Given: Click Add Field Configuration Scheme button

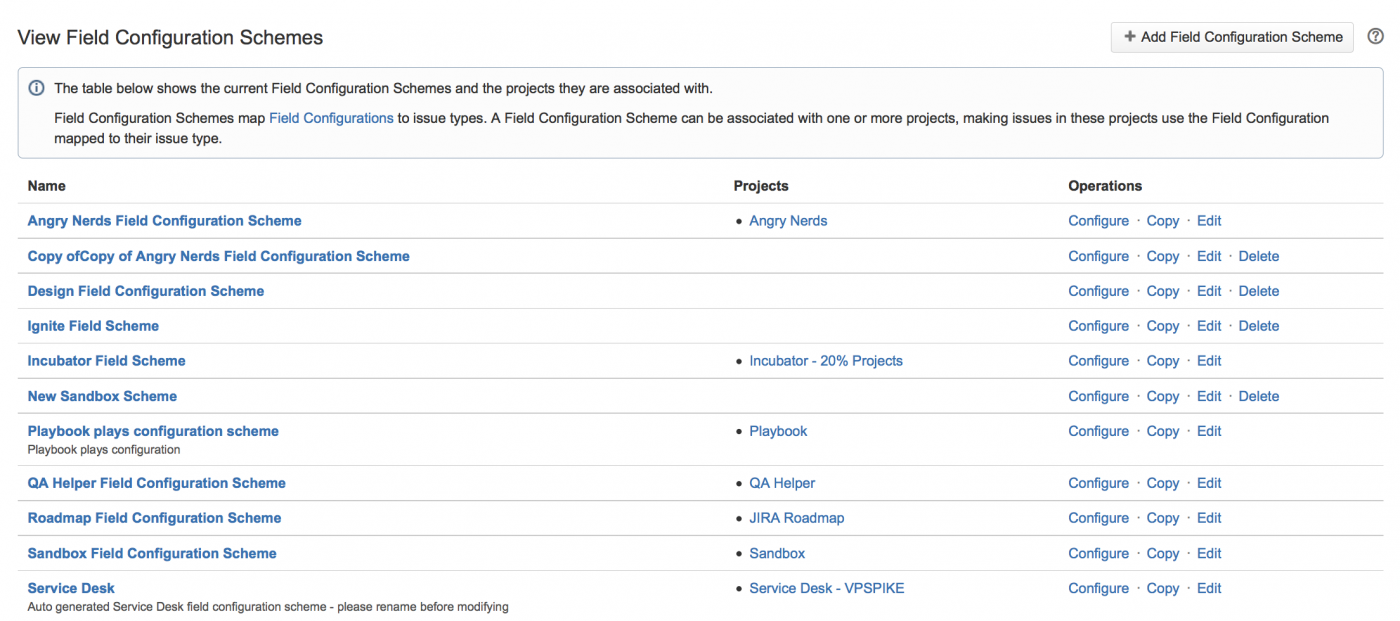Looking at the screenshot, I should [1232, 37].
